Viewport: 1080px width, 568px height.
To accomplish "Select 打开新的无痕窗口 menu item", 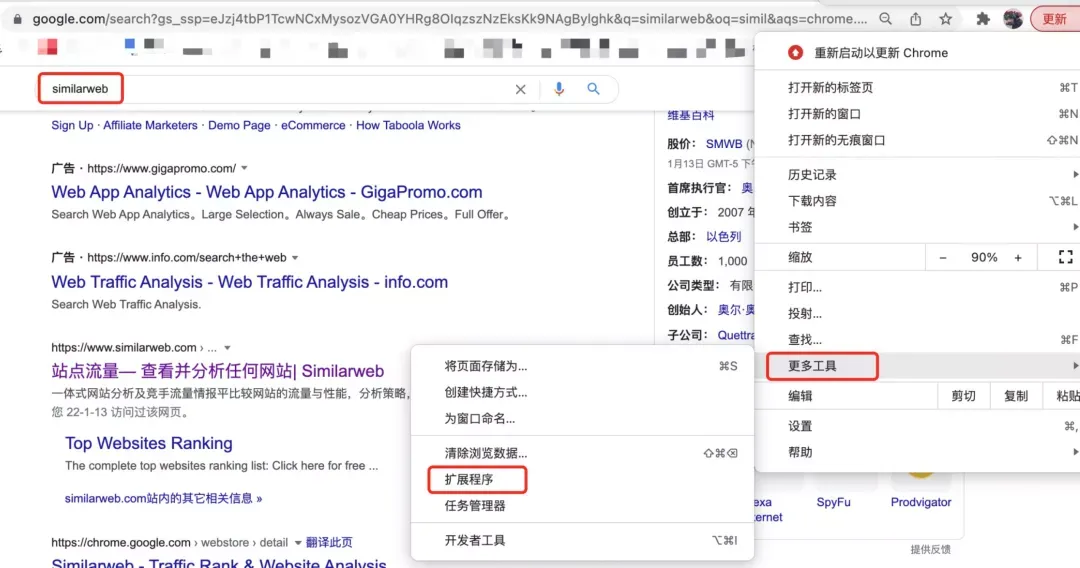I will pos(917,140).
